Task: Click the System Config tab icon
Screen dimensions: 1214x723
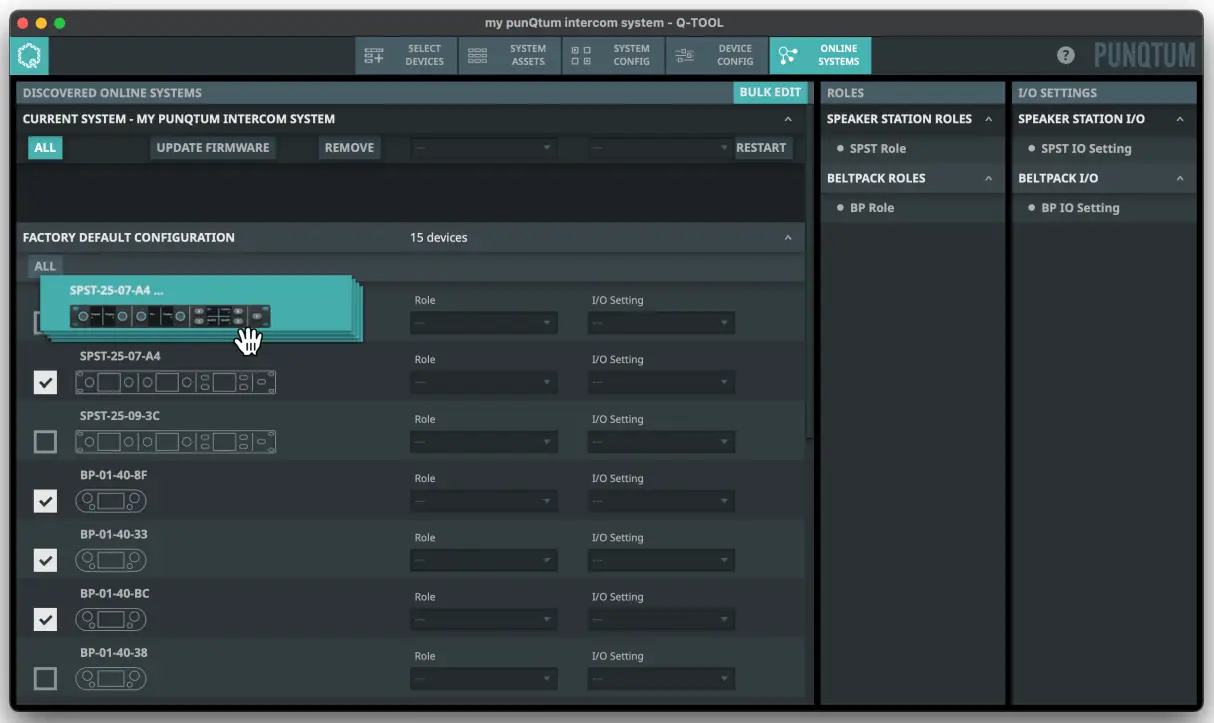Action: point(581,56)
